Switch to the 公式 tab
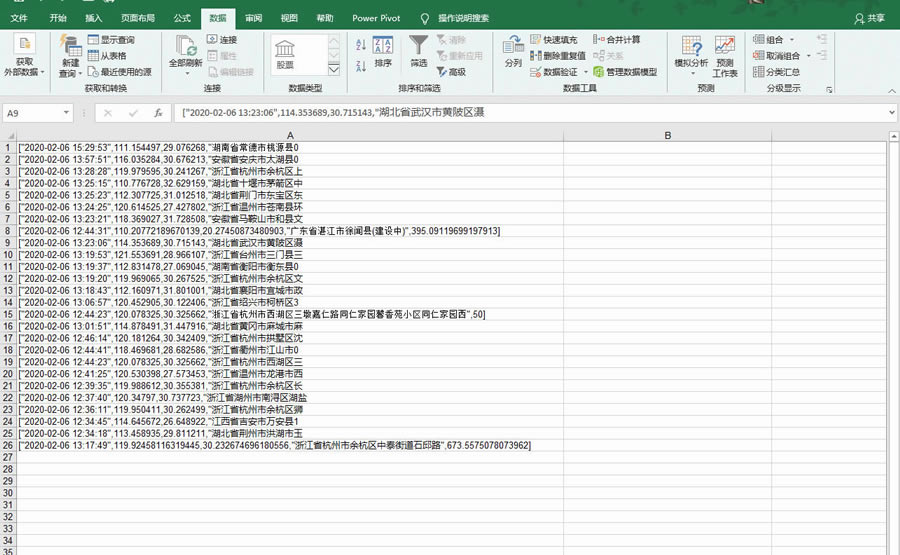This screenshot has height=555, width=900. click(182, 18)
